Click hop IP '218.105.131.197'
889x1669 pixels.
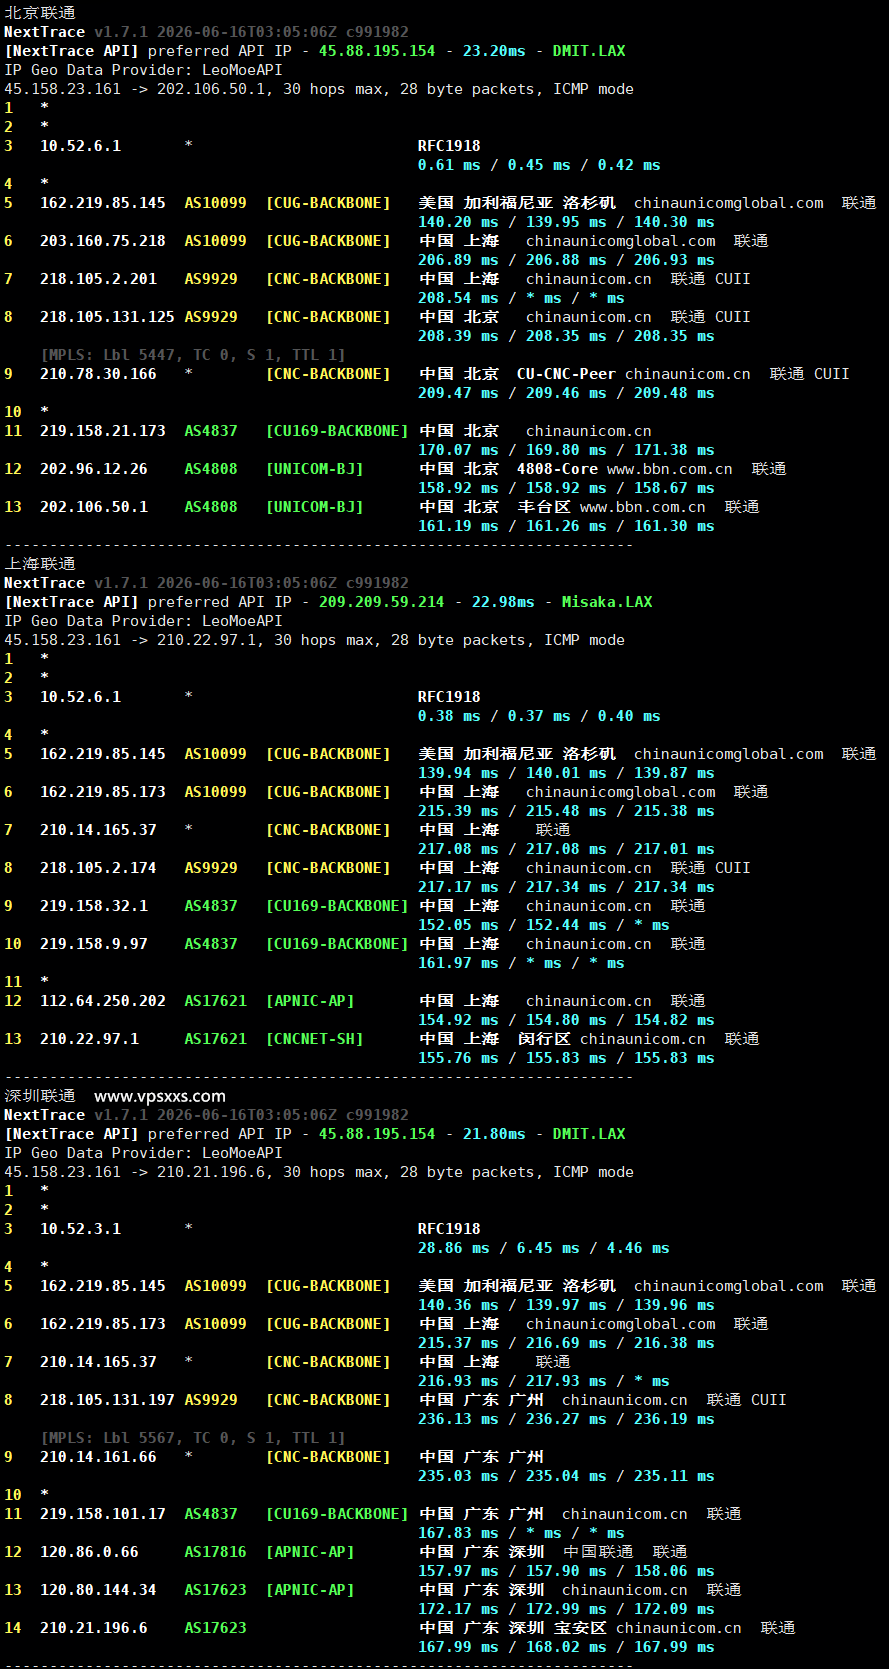click(107, 1400)
